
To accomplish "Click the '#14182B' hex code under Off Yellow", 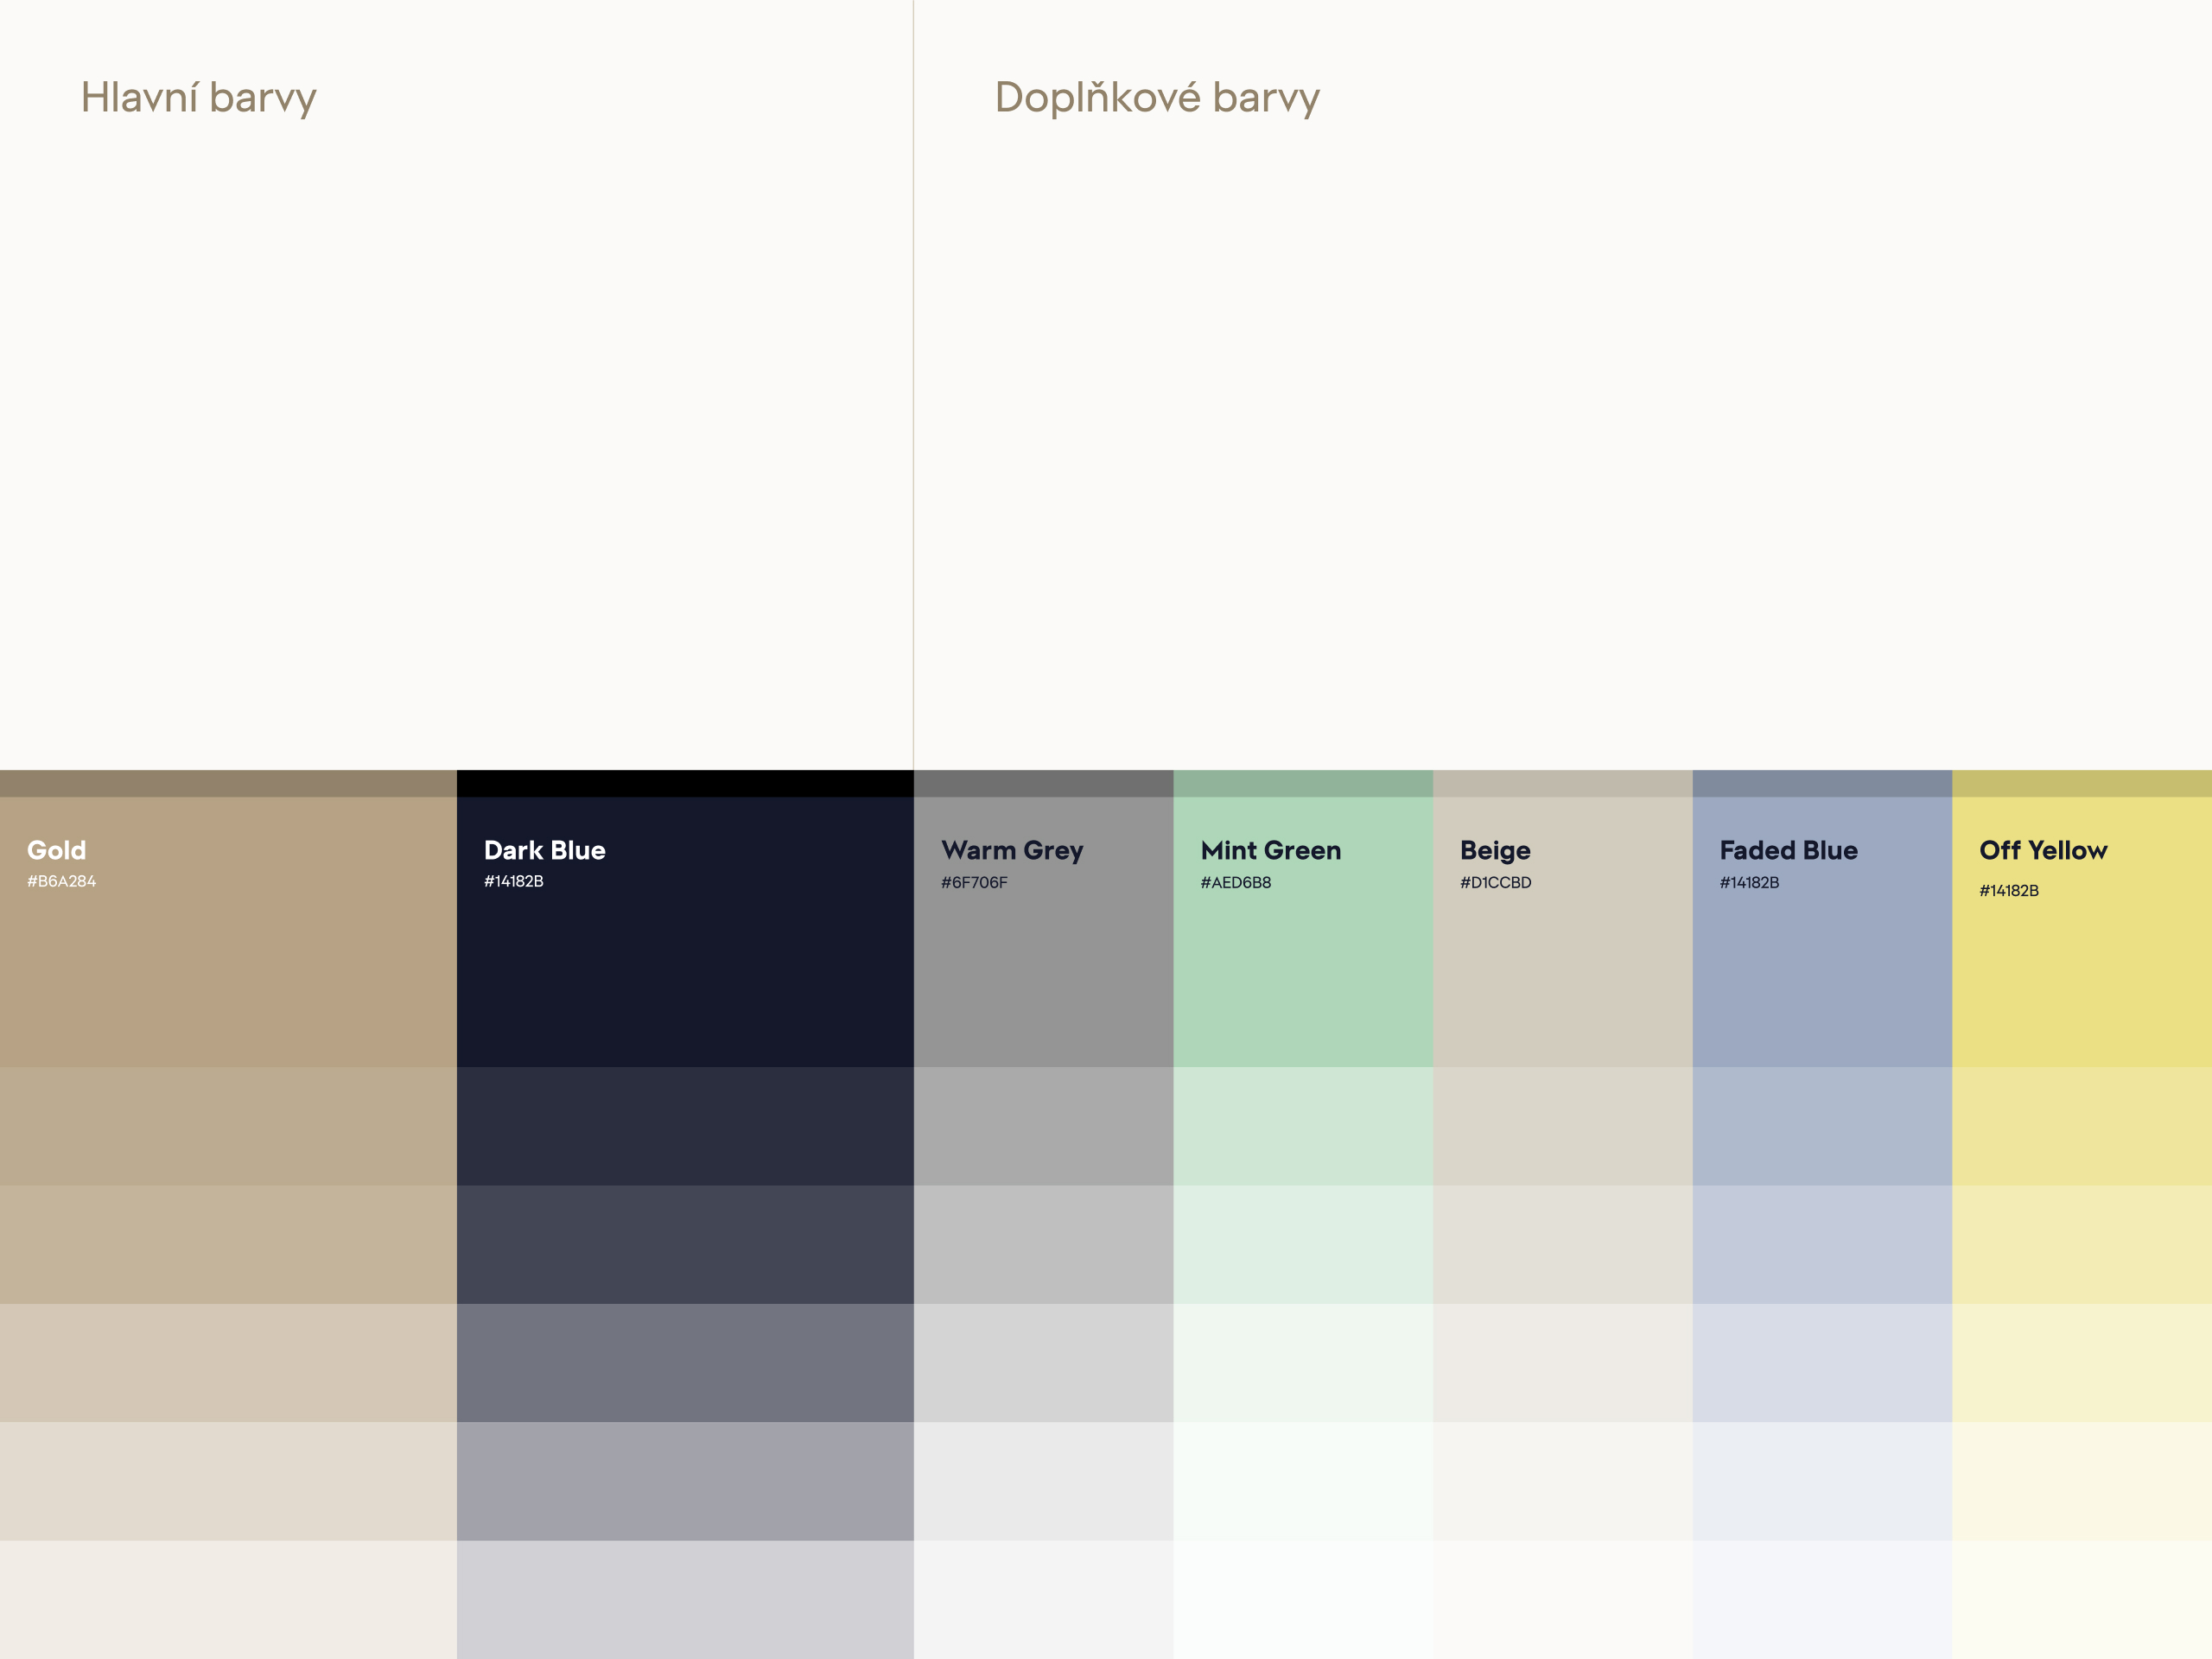I will [2009, 890].
